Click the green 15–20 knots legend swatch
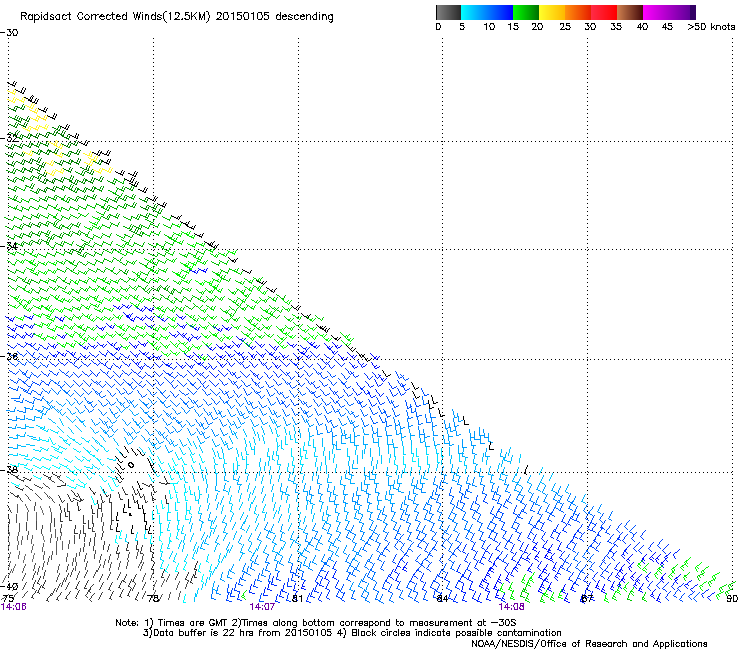The image size is (740, 650). tap(526, 12)
